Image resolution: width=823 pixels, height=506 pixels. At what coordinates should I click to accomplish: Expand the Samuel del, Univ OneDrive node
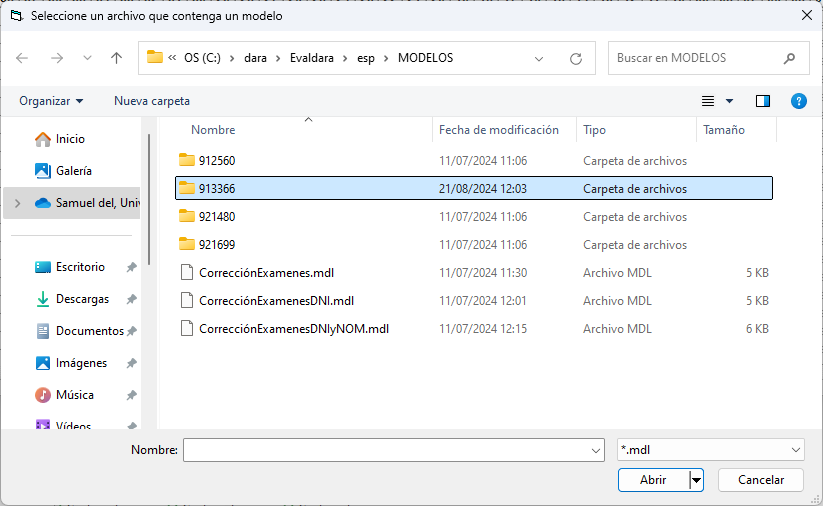17,203
